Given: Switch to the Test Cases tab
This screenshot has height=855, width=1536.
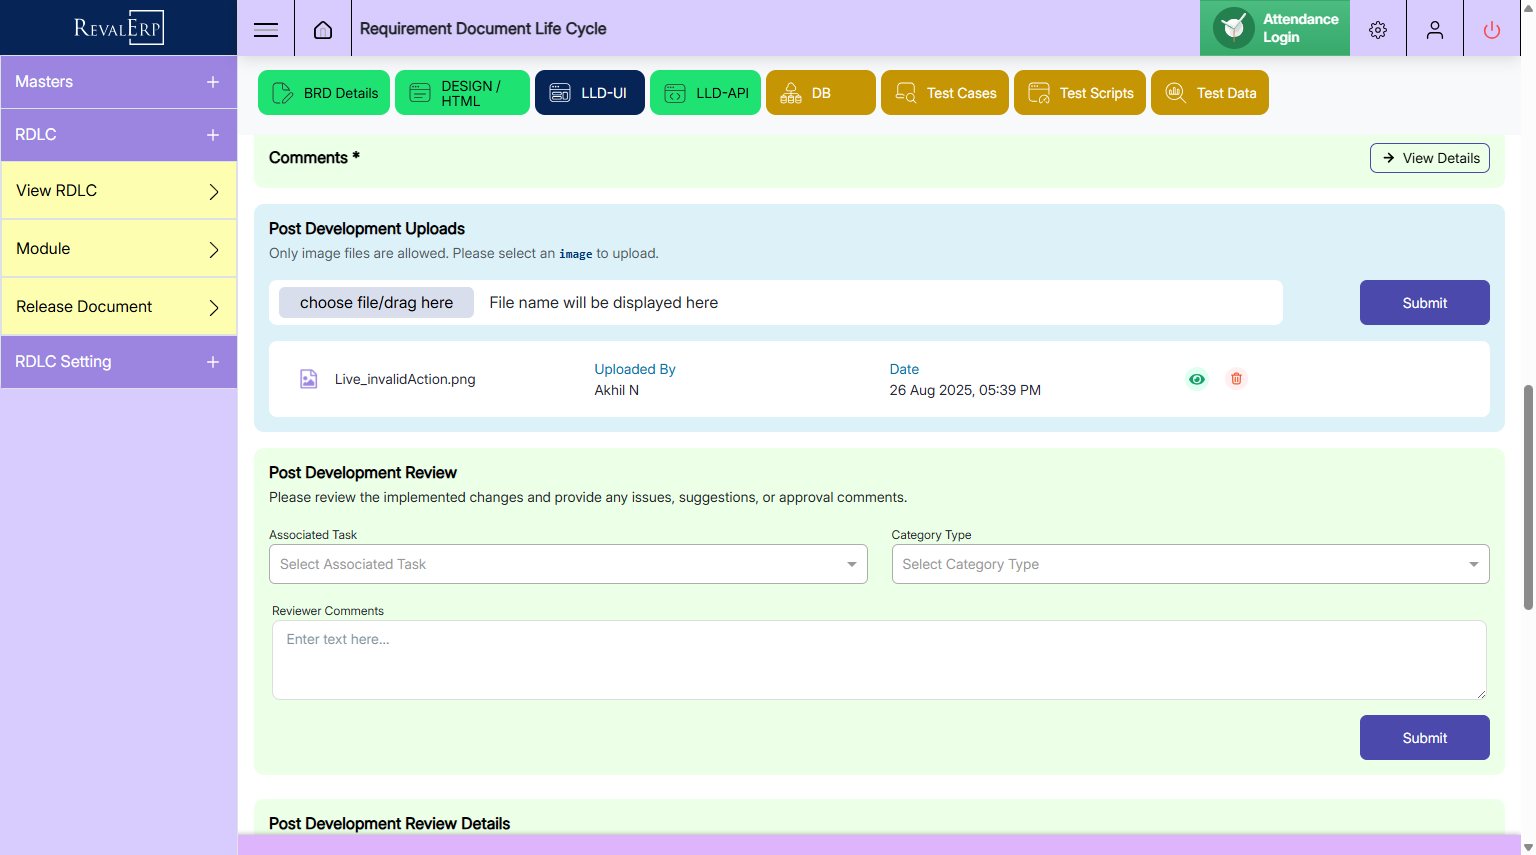Looking at the screenshot, I should (x=945, y=93).
